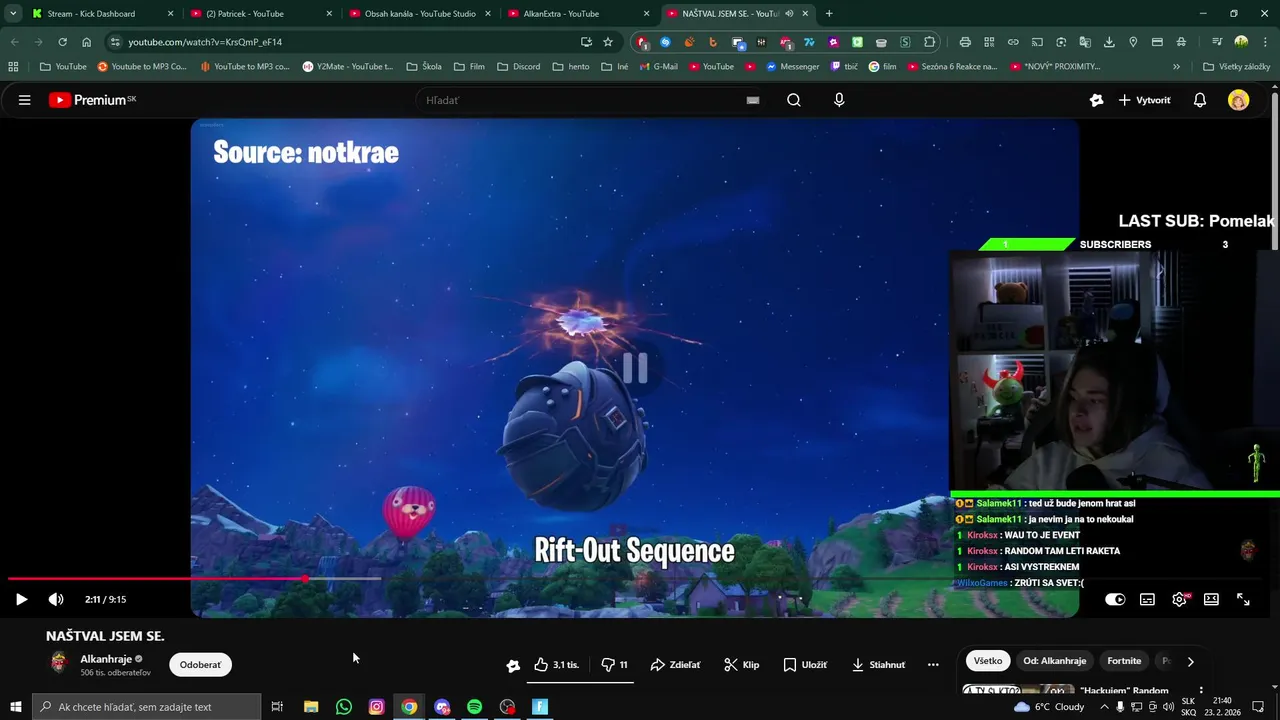Open File Explorer from the taskbar
Screen dimensions: 1280x720
coord(311,707)
